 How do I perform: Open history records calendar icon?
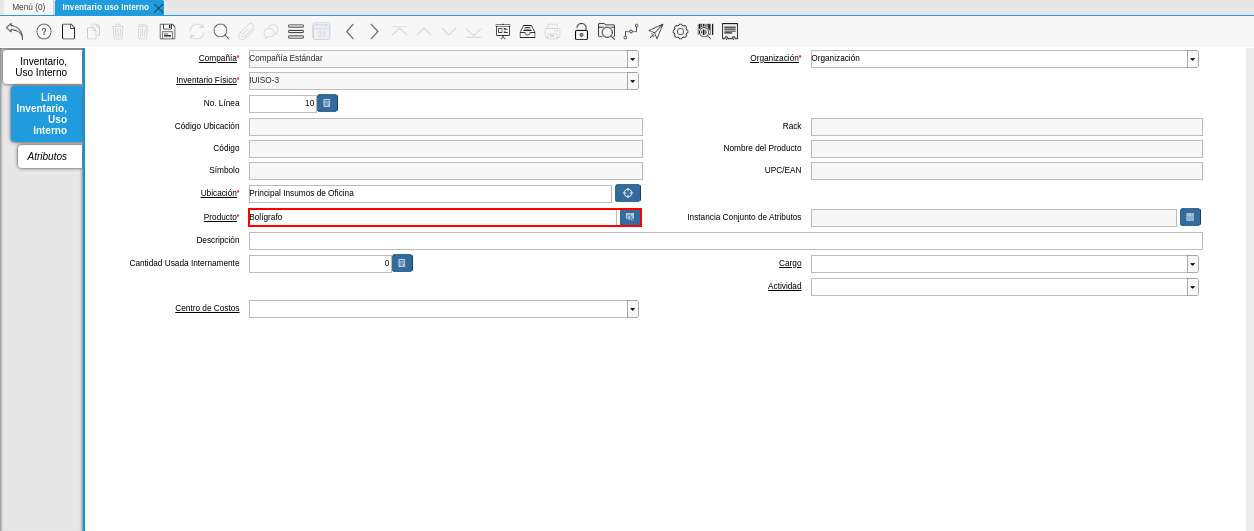pos(321,31)
